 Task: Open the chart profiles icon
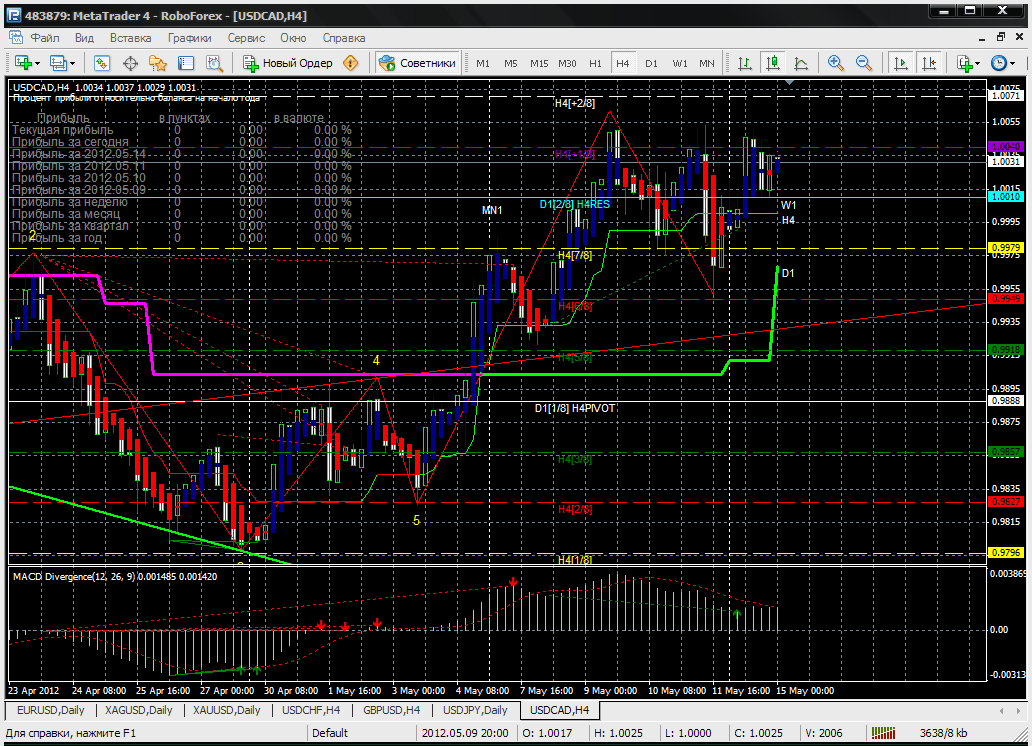[x=58, y=63]
